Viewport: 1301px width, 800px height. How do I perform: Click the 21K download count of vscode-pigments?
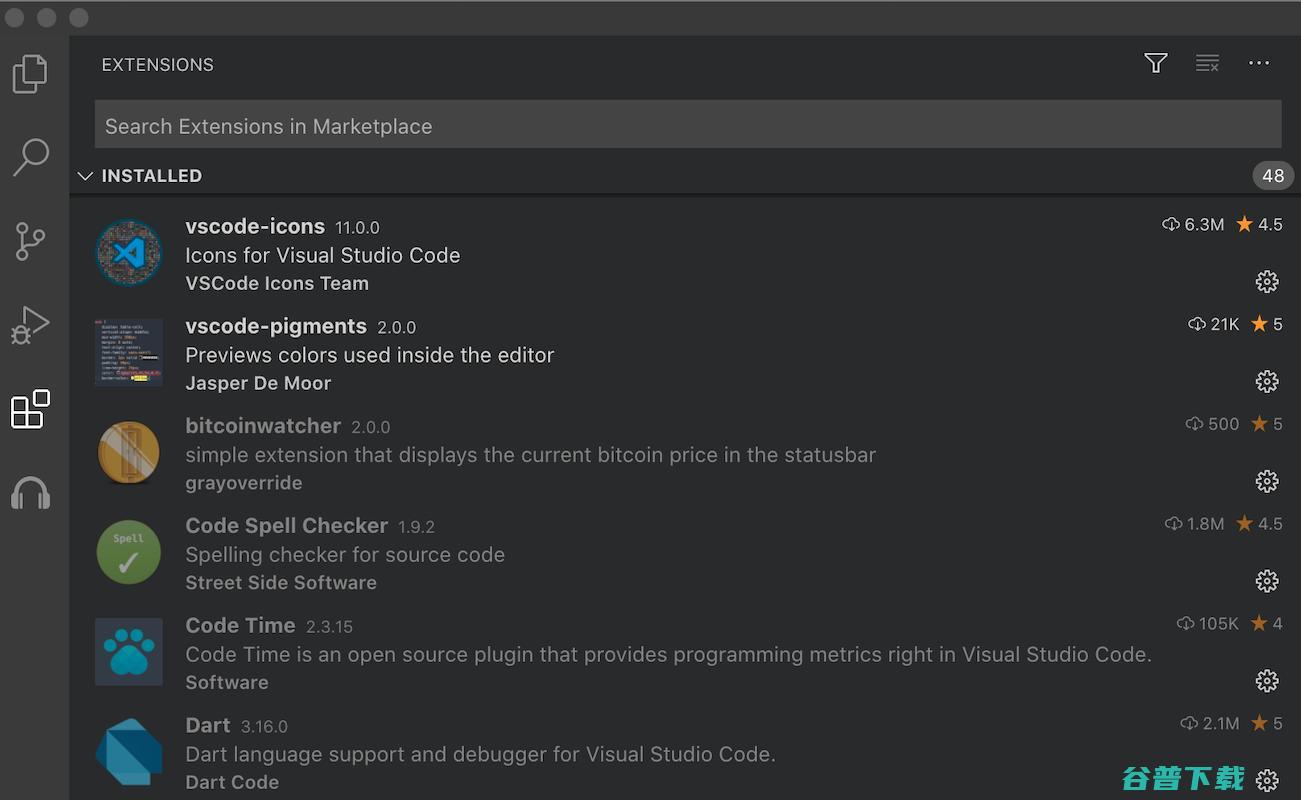(x=1214, y=324)
